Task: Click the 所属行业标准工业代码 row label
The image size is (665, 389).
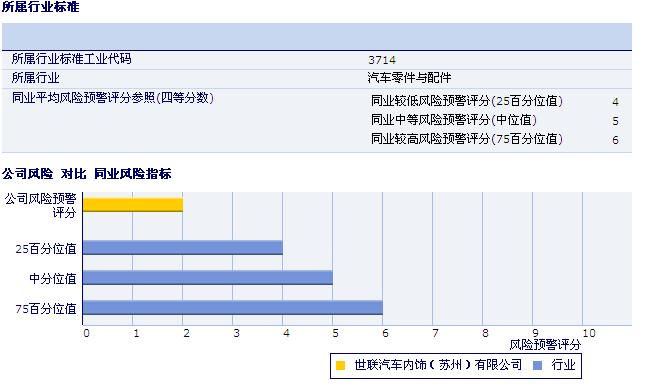Action: (72, 59)
